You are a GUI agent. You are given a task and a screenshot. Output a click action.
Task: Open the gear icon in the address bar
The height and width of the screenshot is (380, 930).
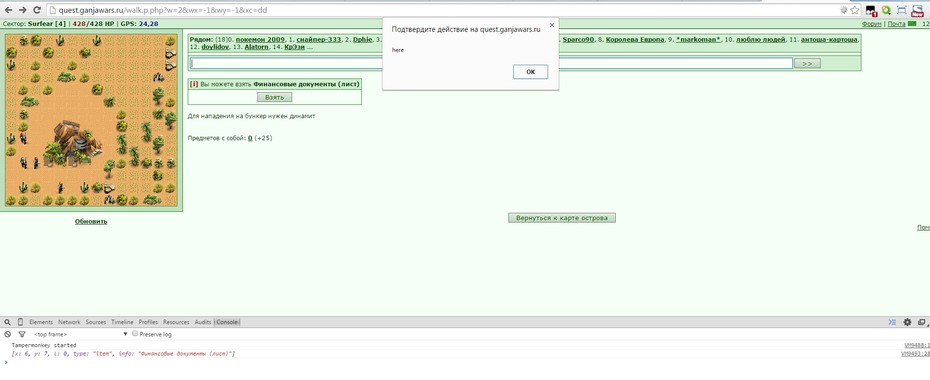point(844,10)
